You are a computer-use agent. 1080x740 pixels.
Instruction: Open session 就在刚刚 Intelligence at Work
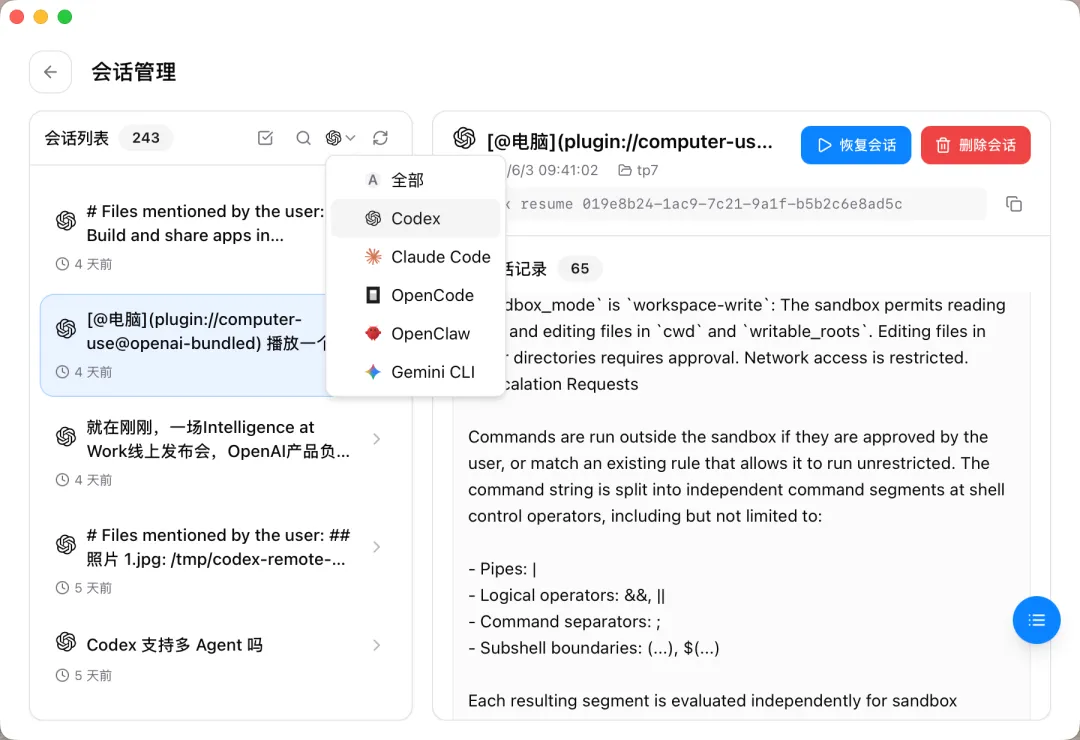[220, 451]
